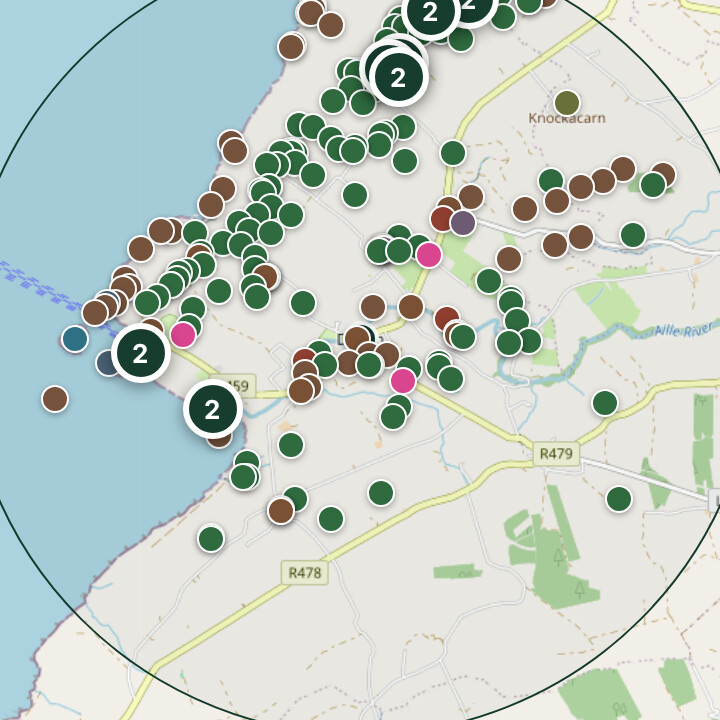720x720 pixels.
Task: Expand the cluster of 2 near R459 label
Action: coord(213,409)
